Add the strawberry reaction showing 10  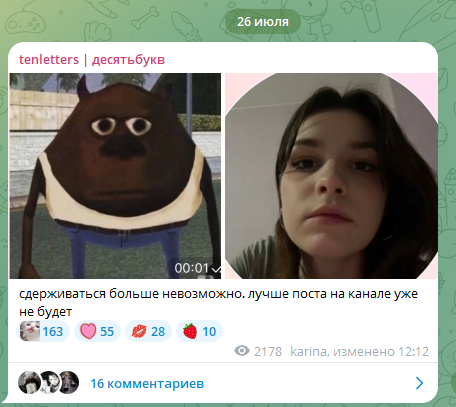(x=199, y=331)
